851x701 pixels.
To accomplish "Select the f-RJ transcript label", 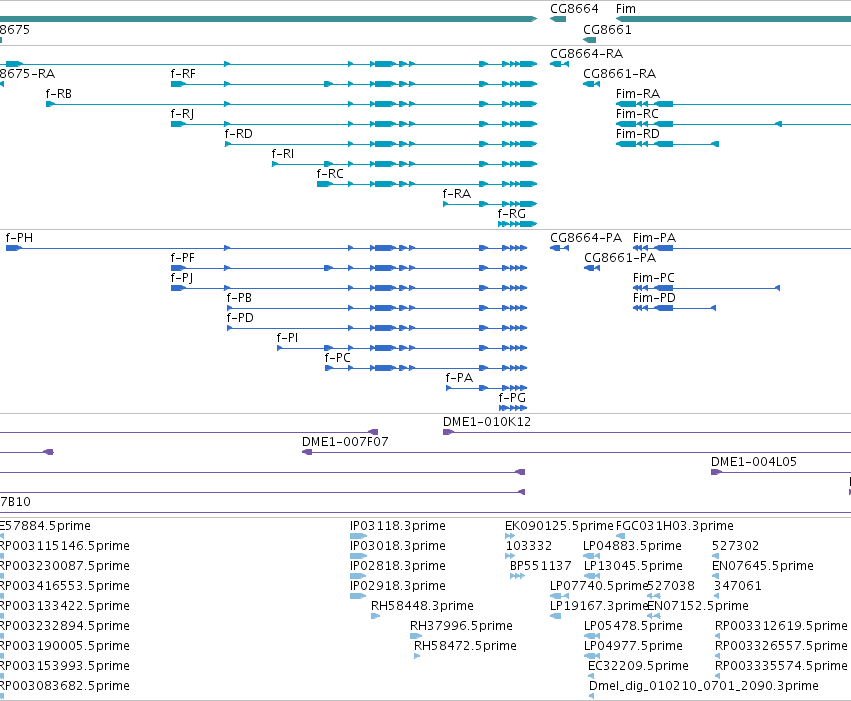I will coord(182,114).
